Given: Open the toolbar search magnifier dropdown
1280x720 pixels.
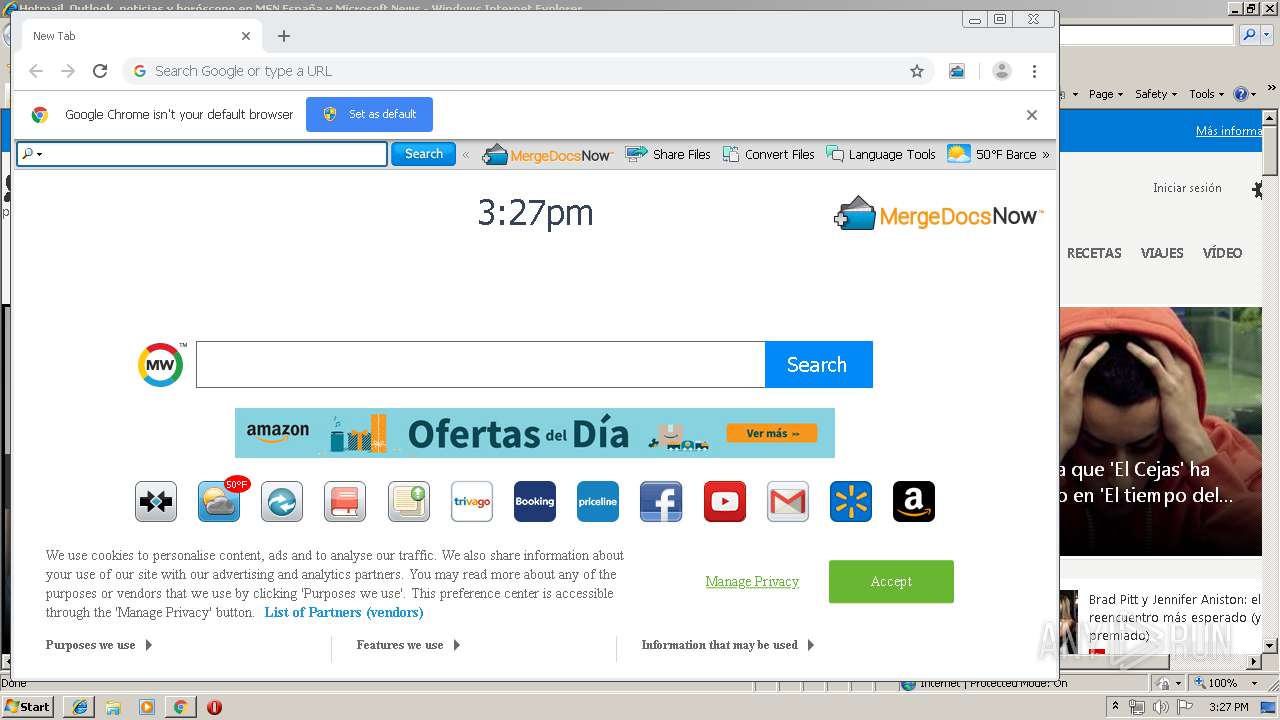Looking at the screenshot, I should [32, 154].
